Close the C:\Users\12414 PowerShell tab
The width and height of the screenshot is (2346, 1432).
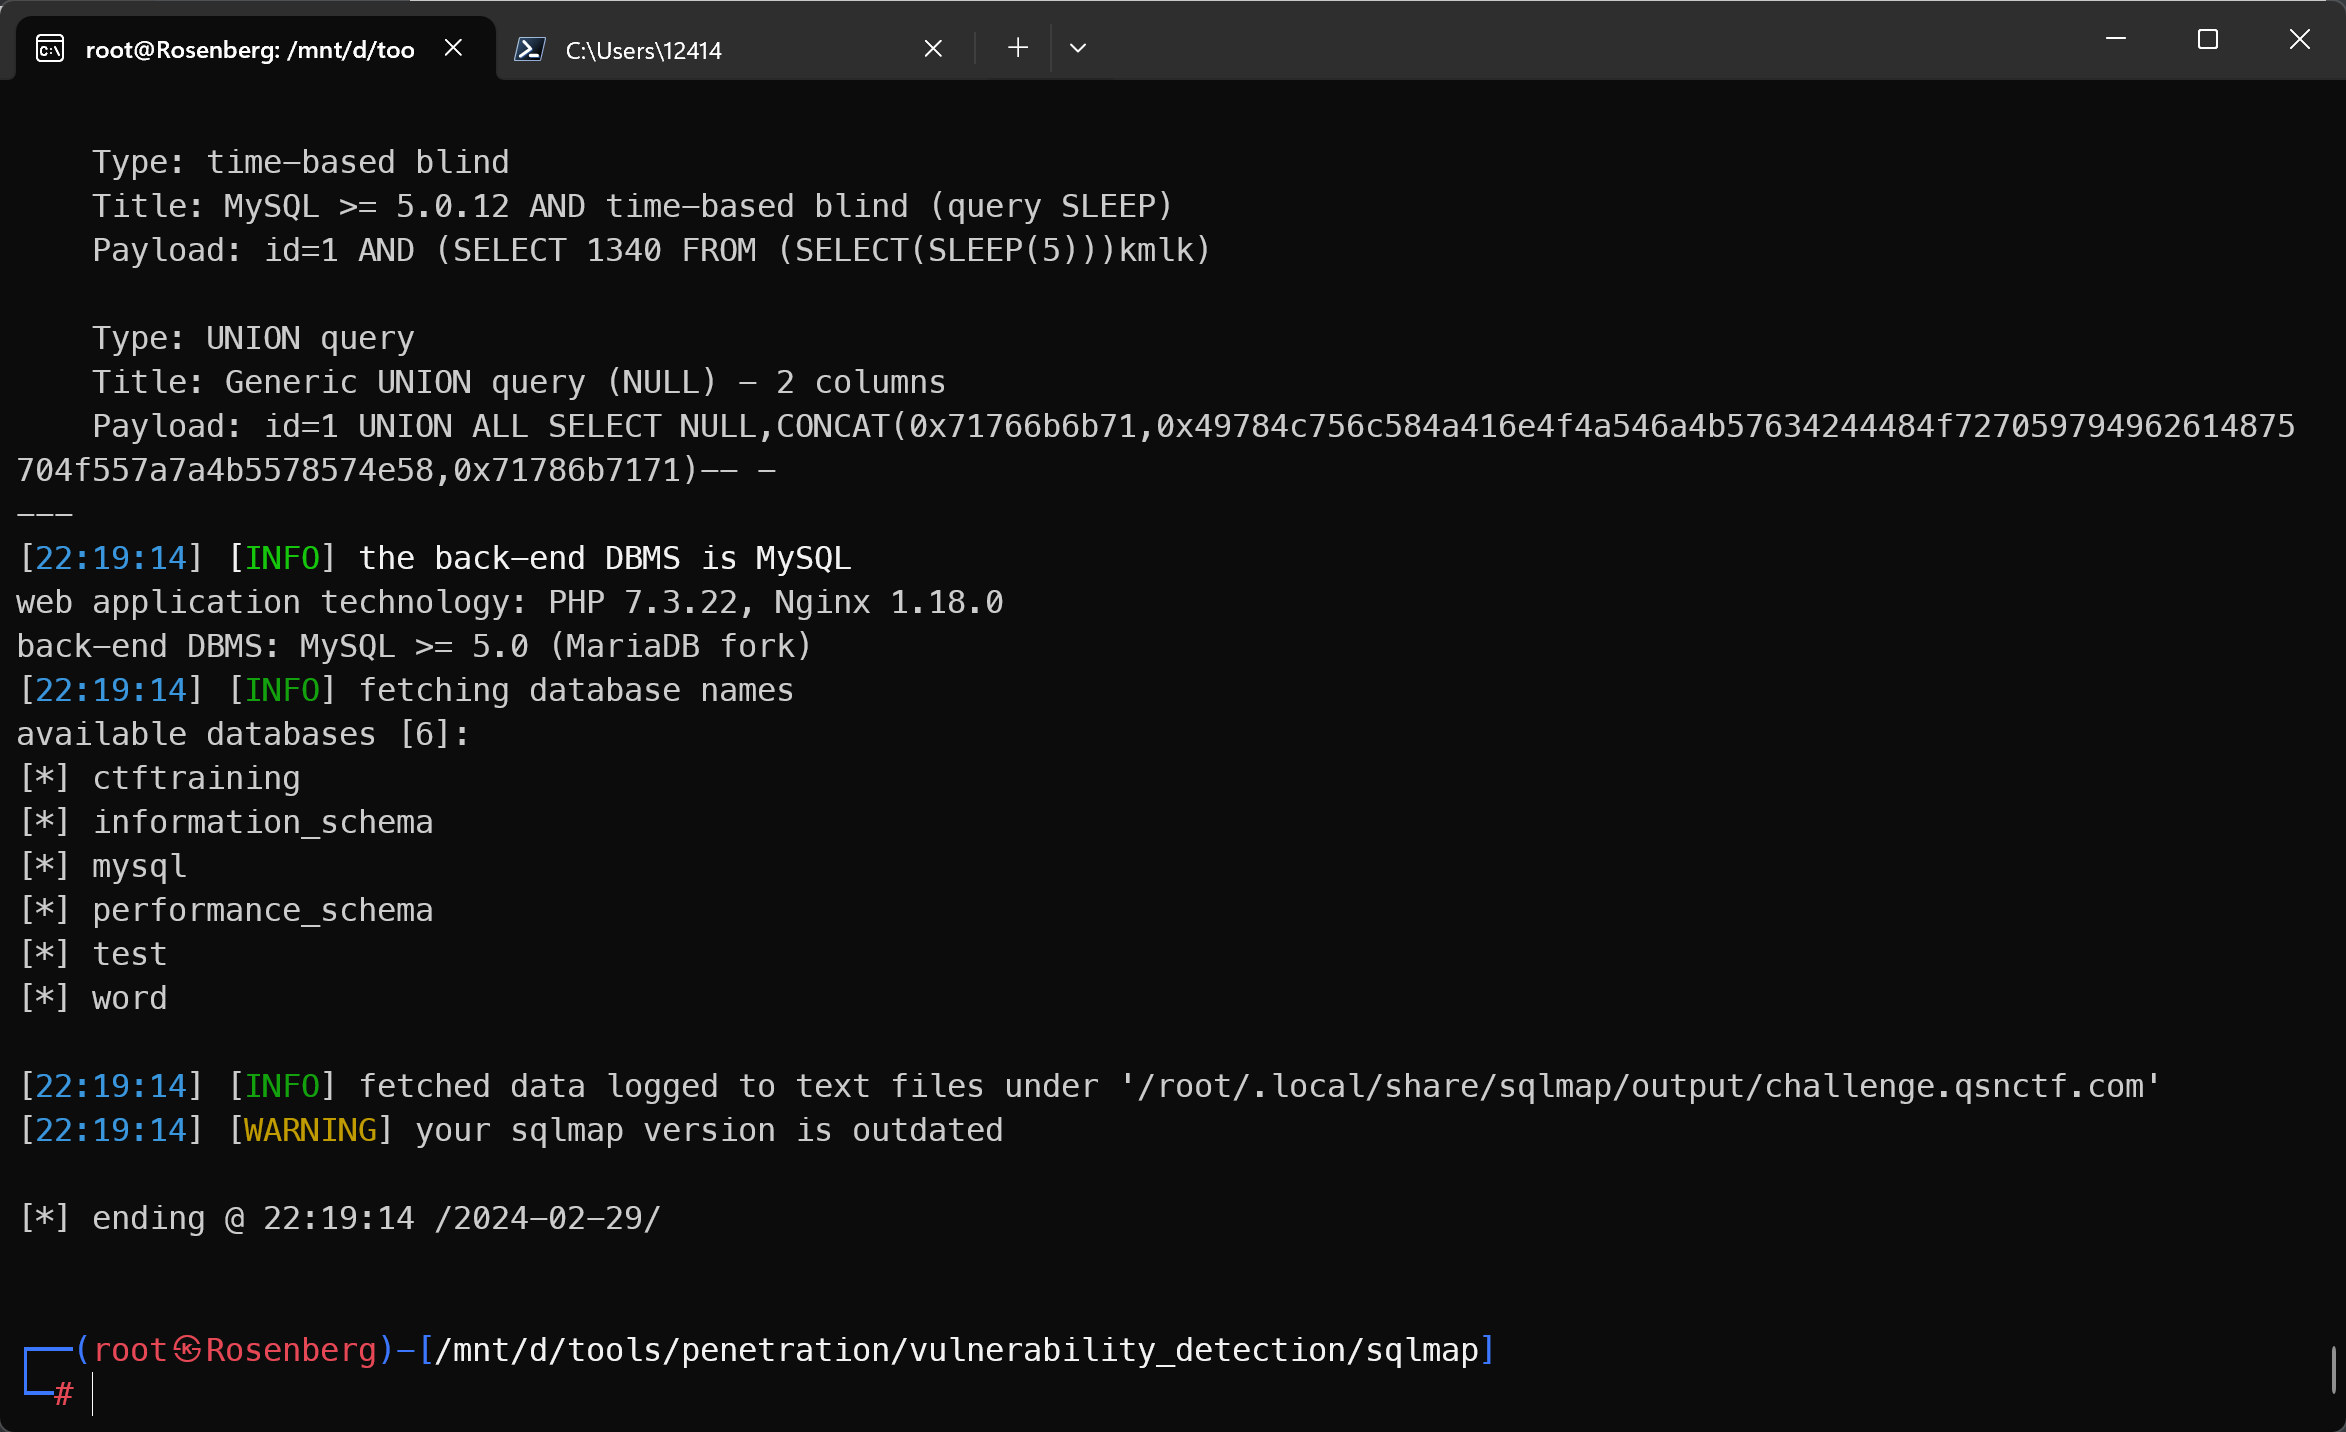(x=933, y=48)
